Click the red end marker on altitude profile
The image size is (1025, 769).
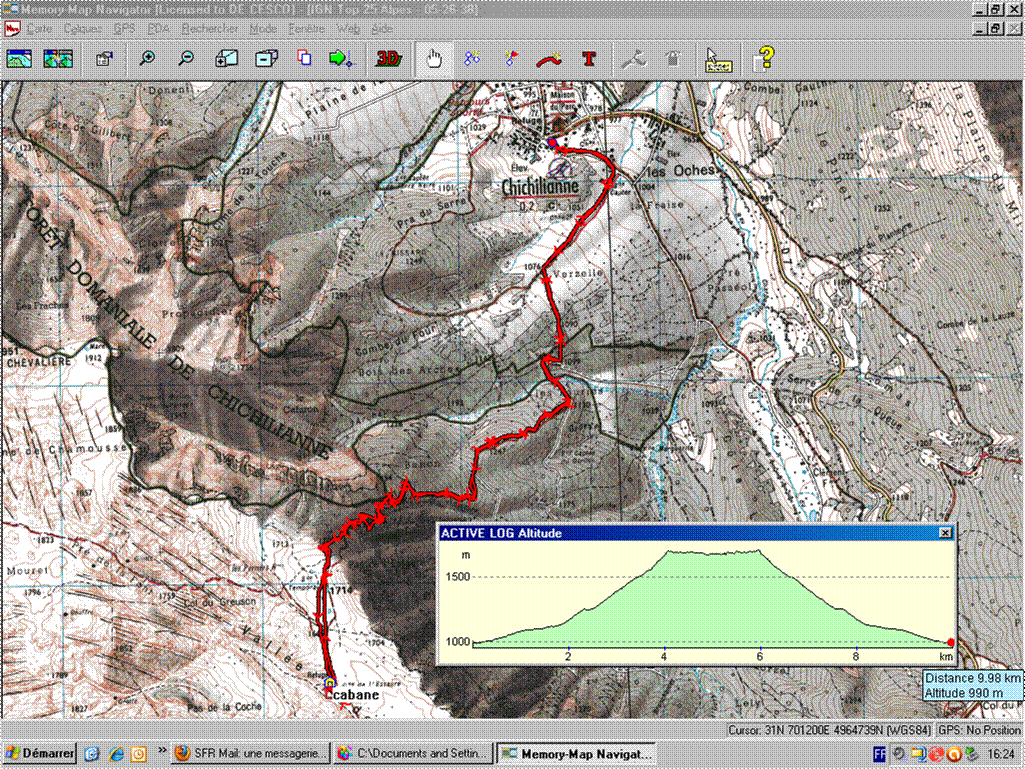pos(950,643)
